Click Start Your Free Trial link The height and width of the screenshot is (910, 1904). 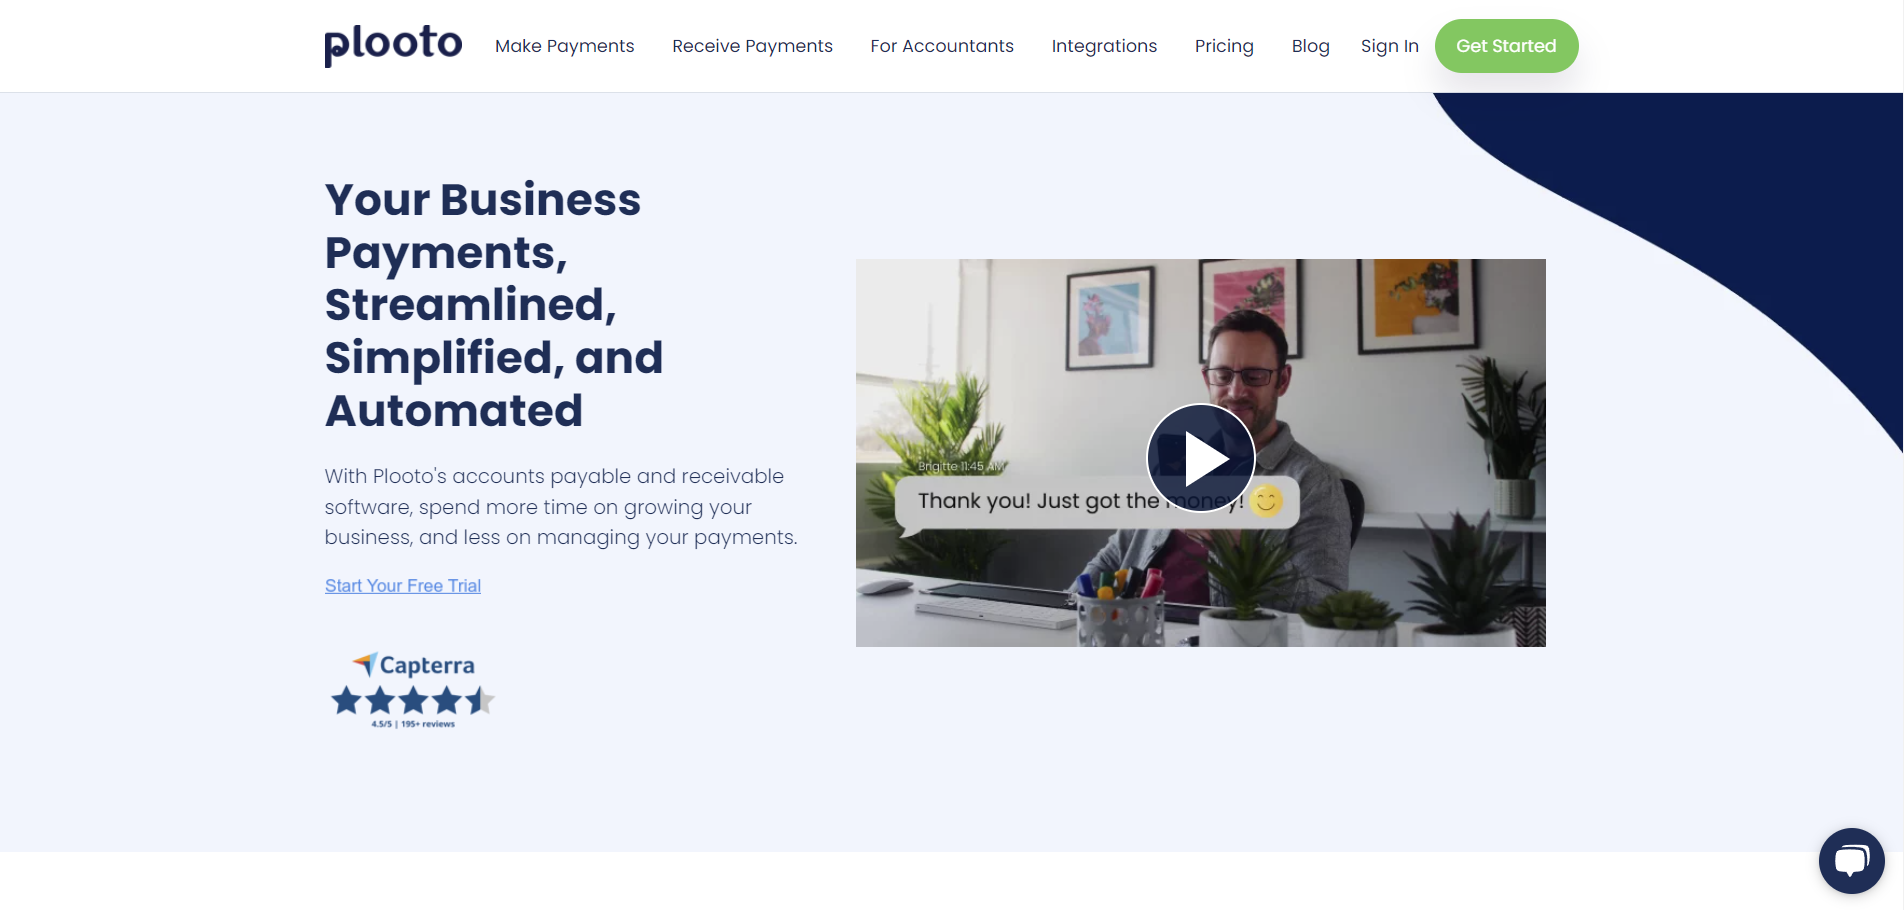pos(403,586)
